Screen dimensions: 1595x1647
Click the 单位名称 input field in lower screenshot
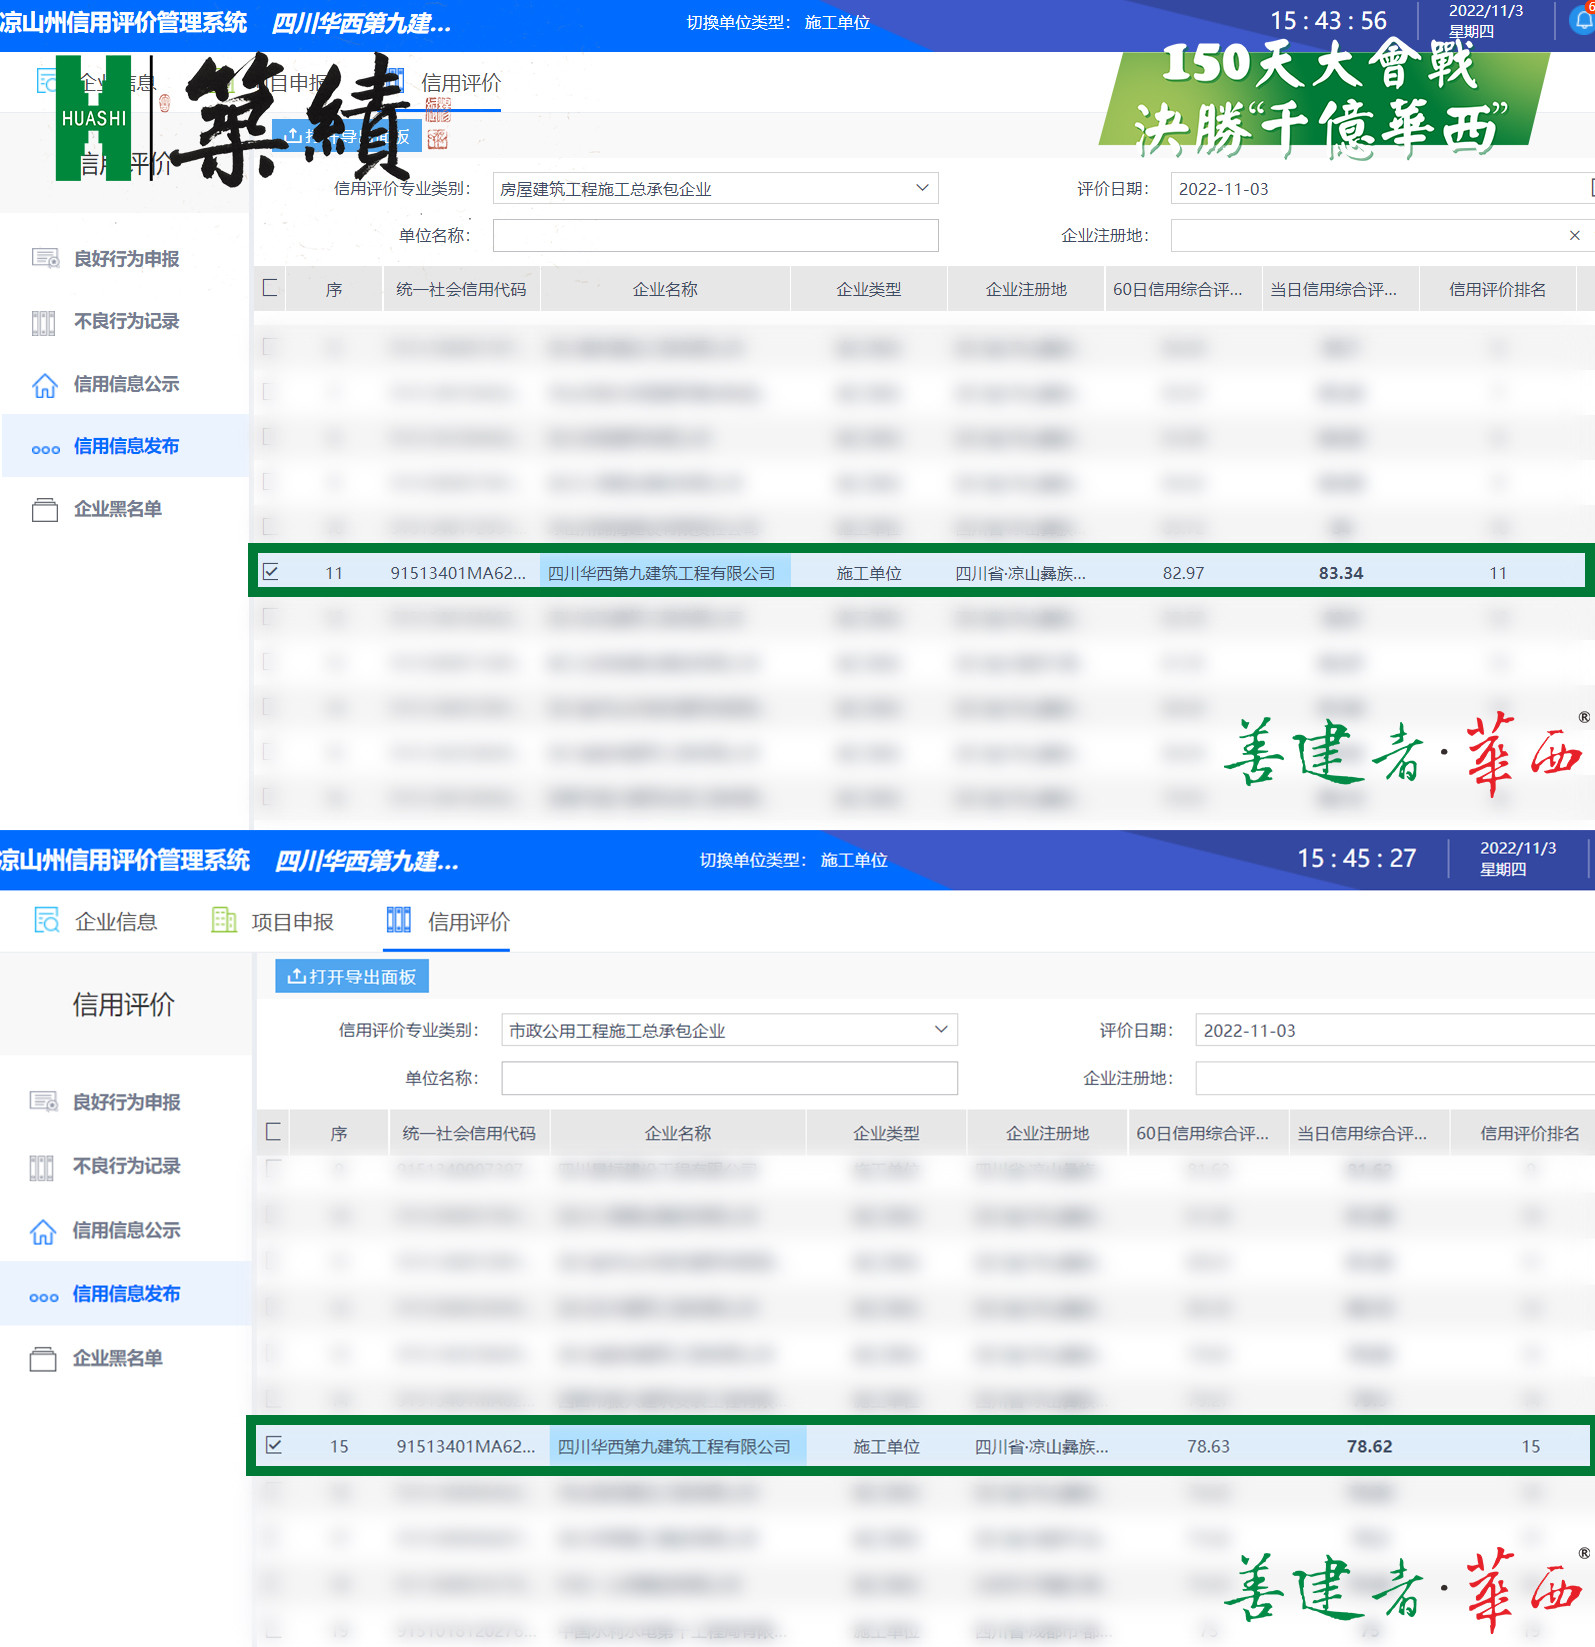(x=729, y=1078)
